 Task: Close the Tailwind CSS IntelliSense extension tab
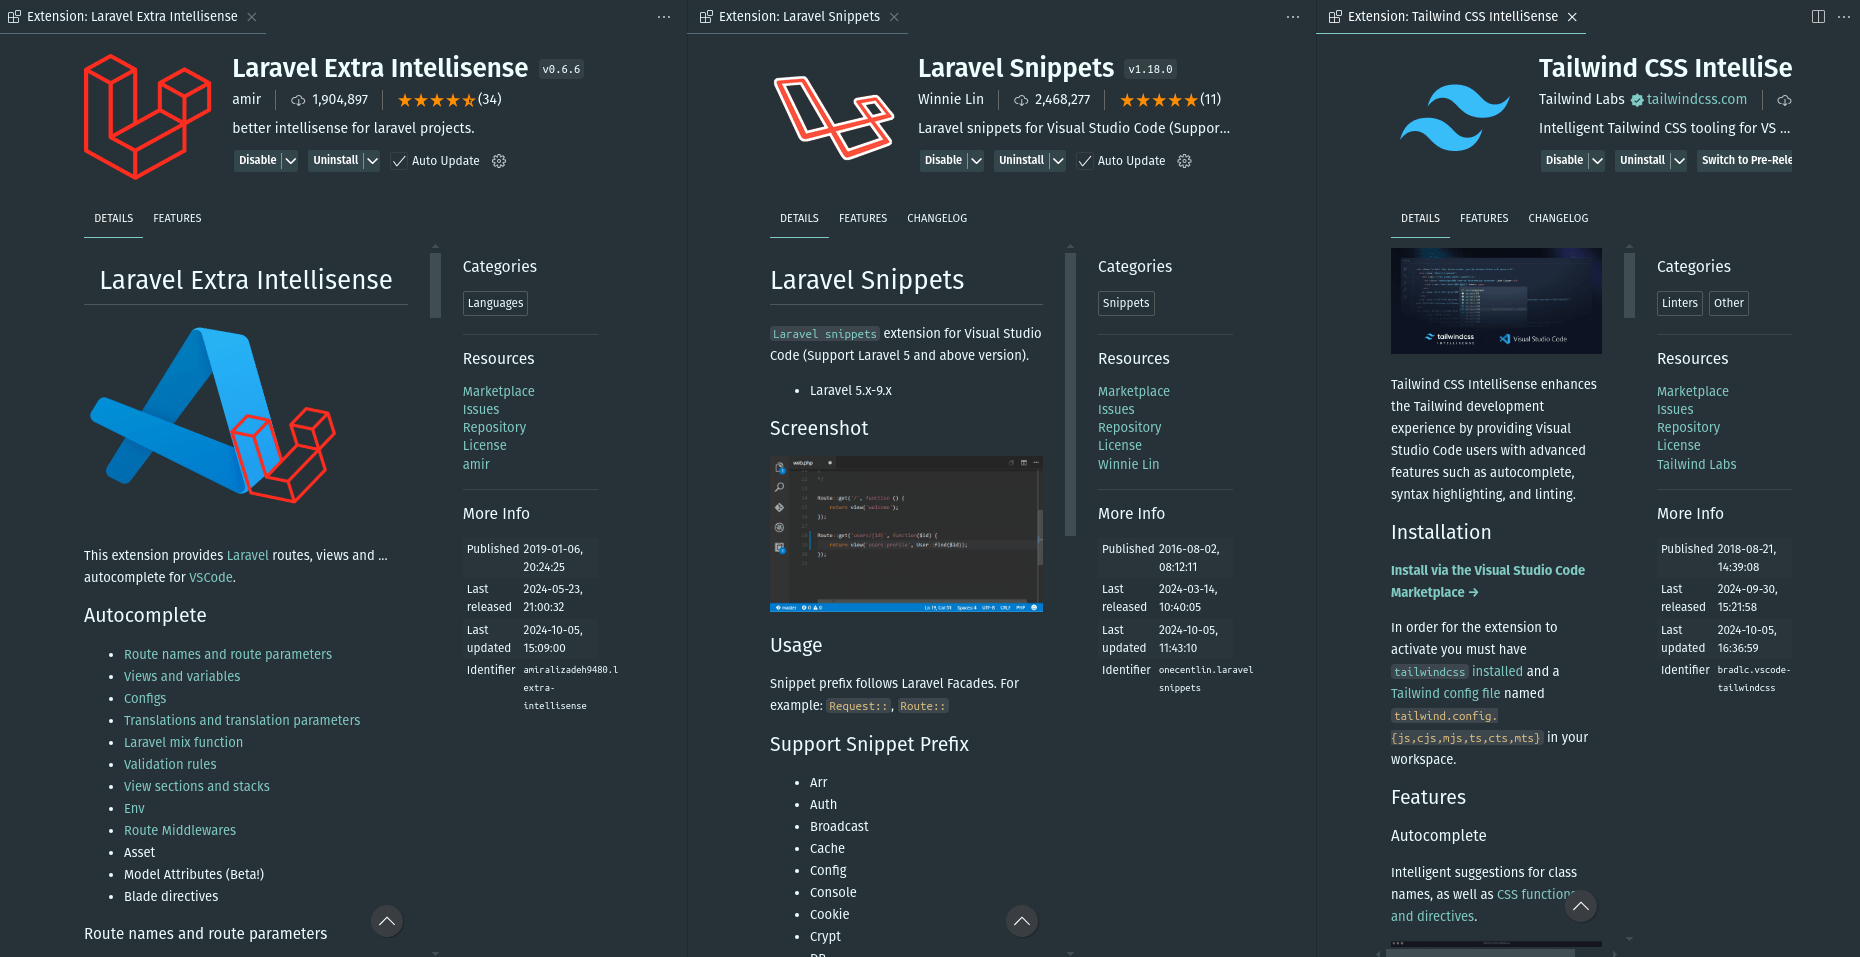[1572, 17]
